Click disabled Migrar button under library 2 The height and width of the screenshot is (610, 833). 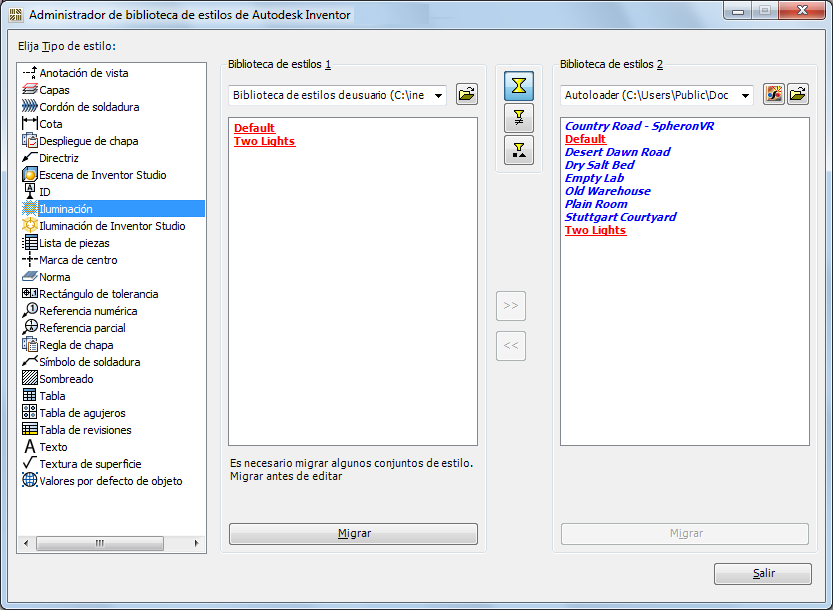[x=685, y=533]
